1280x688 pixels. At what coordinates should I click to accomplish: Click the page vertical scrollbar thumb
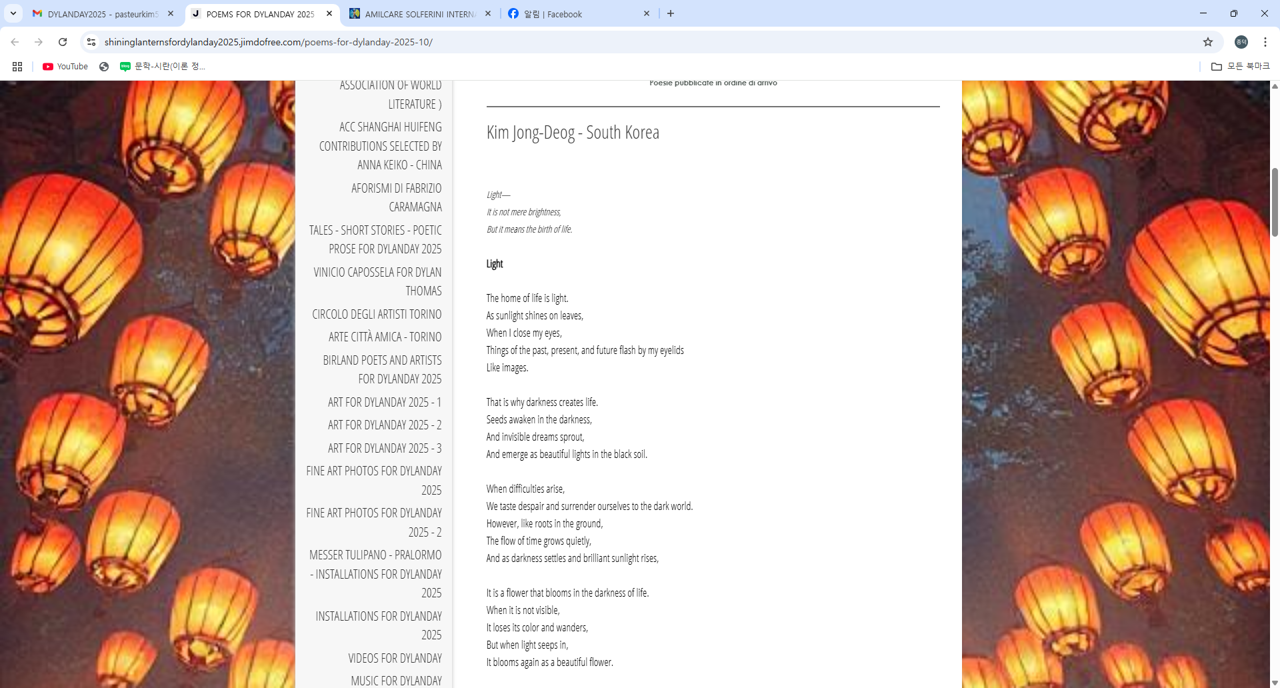(1274, 203)
